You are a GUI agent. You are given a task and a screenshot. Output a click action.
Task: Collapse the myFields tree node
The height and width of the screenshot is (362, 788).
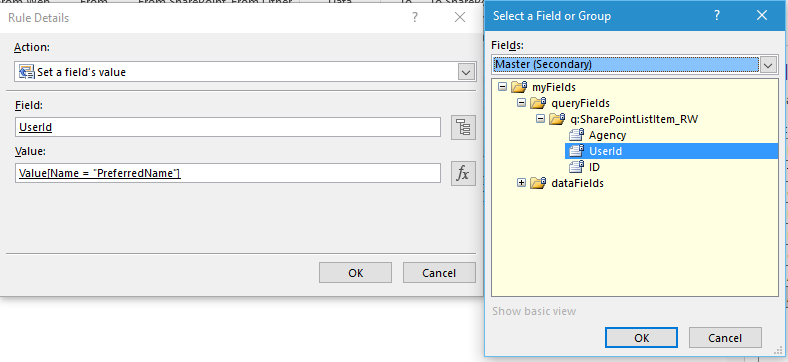click(502, 87)
